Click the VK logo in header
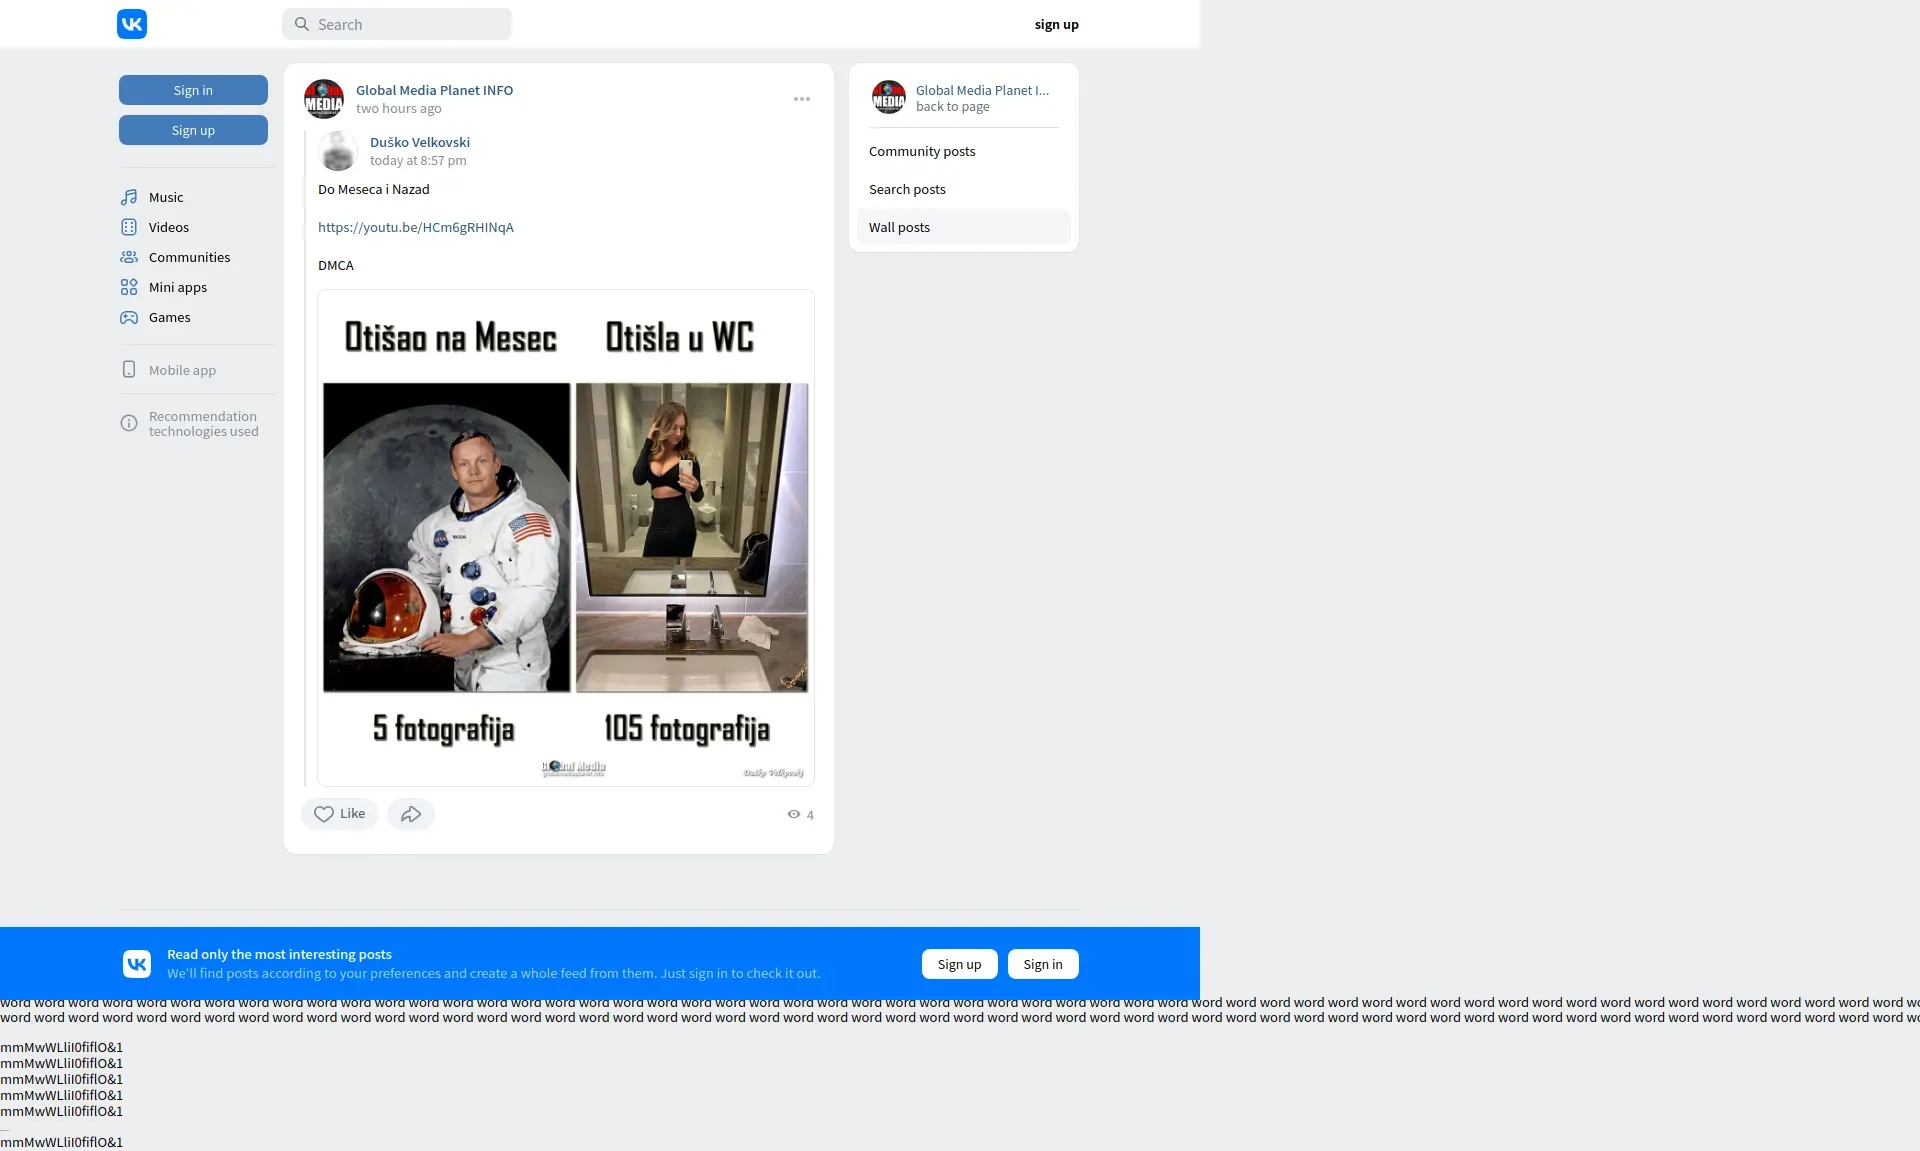Image resolution: width=1920 pixels, height=1151 pixels. point(132,24)
